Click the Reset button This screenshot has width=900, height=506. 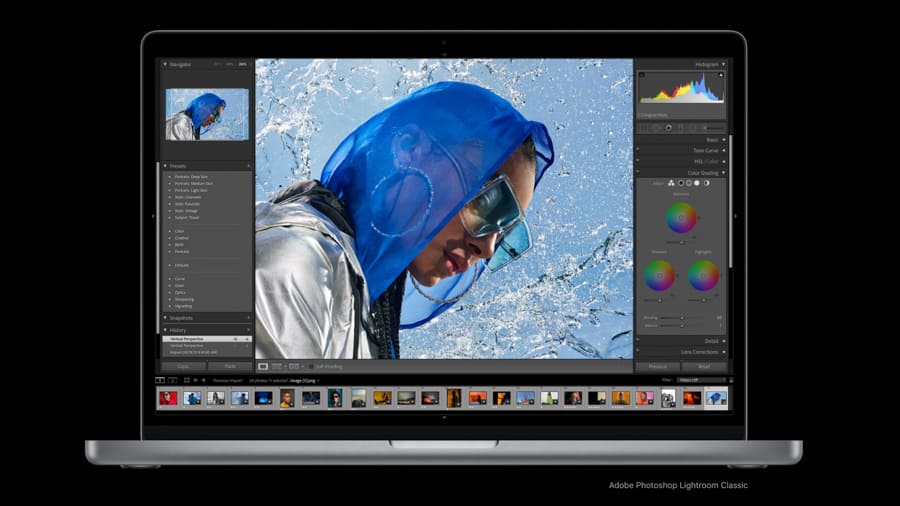pyautogui.click(x=704, y=367)
